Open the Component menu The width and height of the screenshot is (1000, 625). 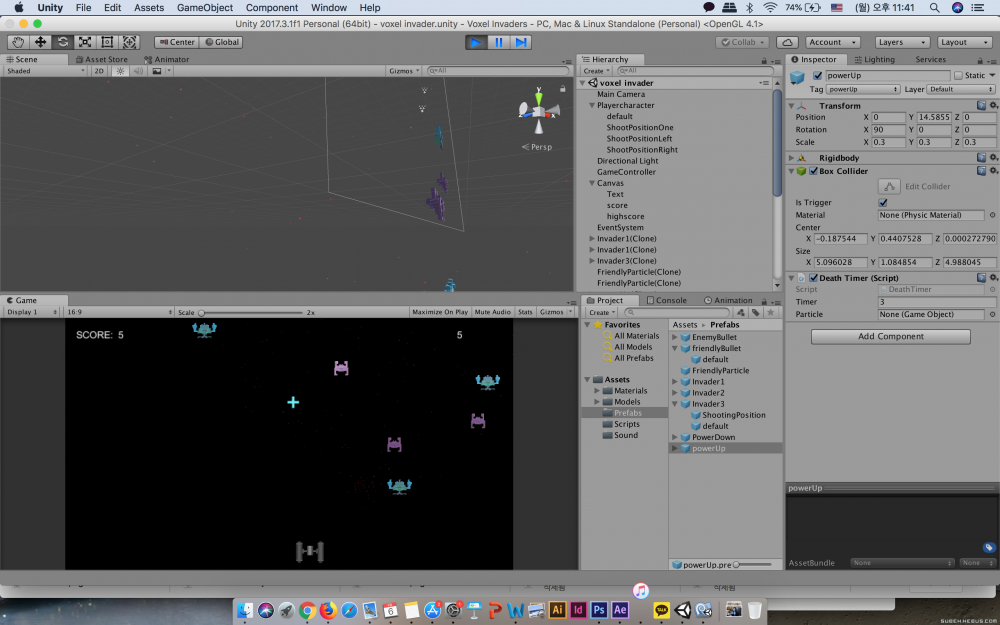[x=272, y=8]
